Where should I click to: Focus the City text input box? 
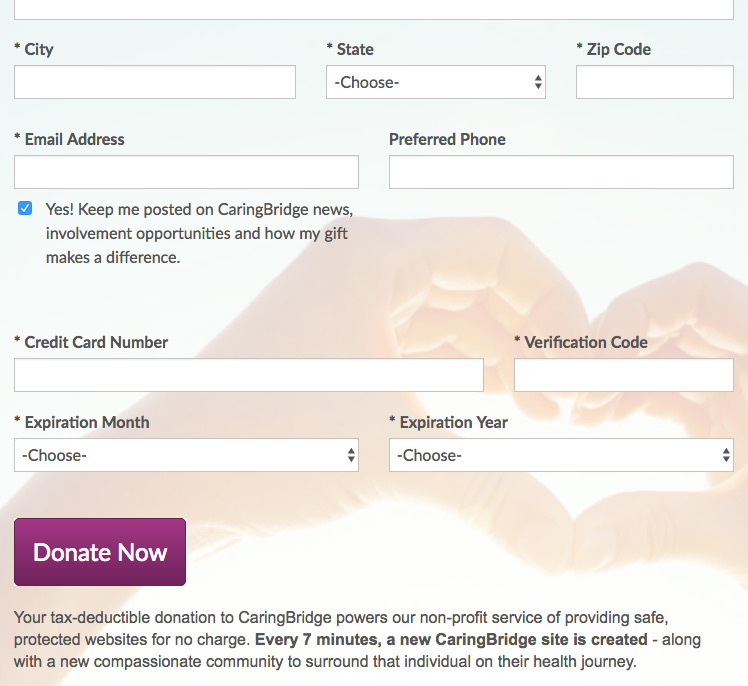[155, 82]
